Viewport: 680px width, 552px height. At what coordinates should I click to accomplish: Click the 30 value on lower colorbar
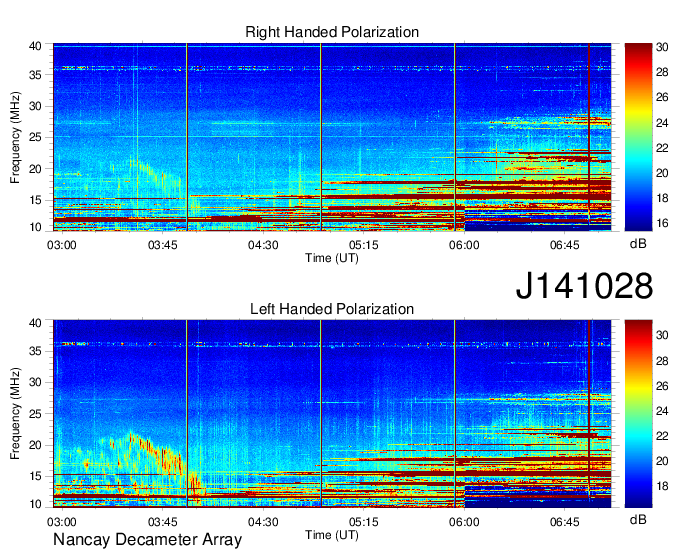(662, 335)
